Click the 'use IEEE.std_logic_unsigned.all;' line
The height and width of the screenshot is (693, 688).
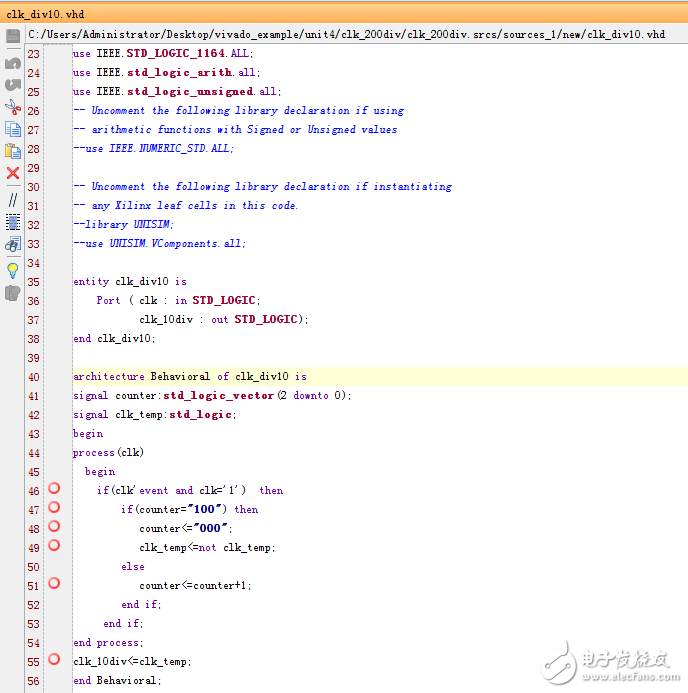pyautogui.click(x=177, y=91)
